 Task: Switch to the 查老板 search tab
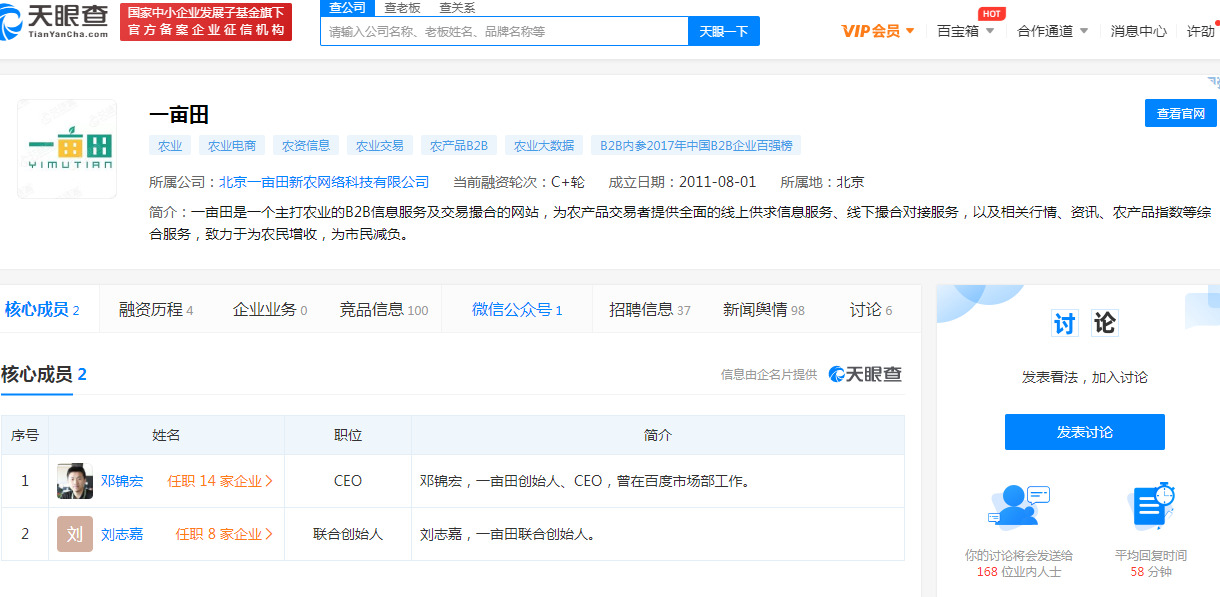[403, 8]
